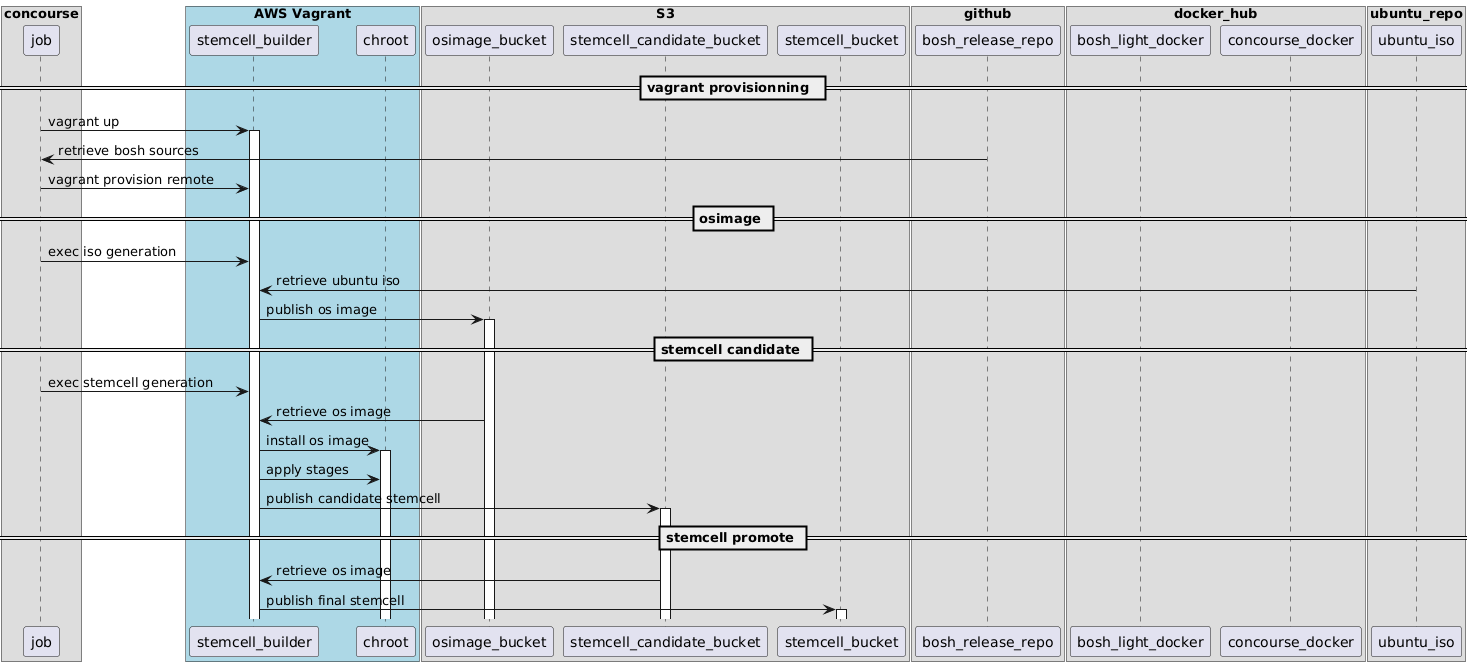Click the 'vagrant up' message label
Image resolution: width=1472 pixels, height=666 pixels.
(83, 122)
